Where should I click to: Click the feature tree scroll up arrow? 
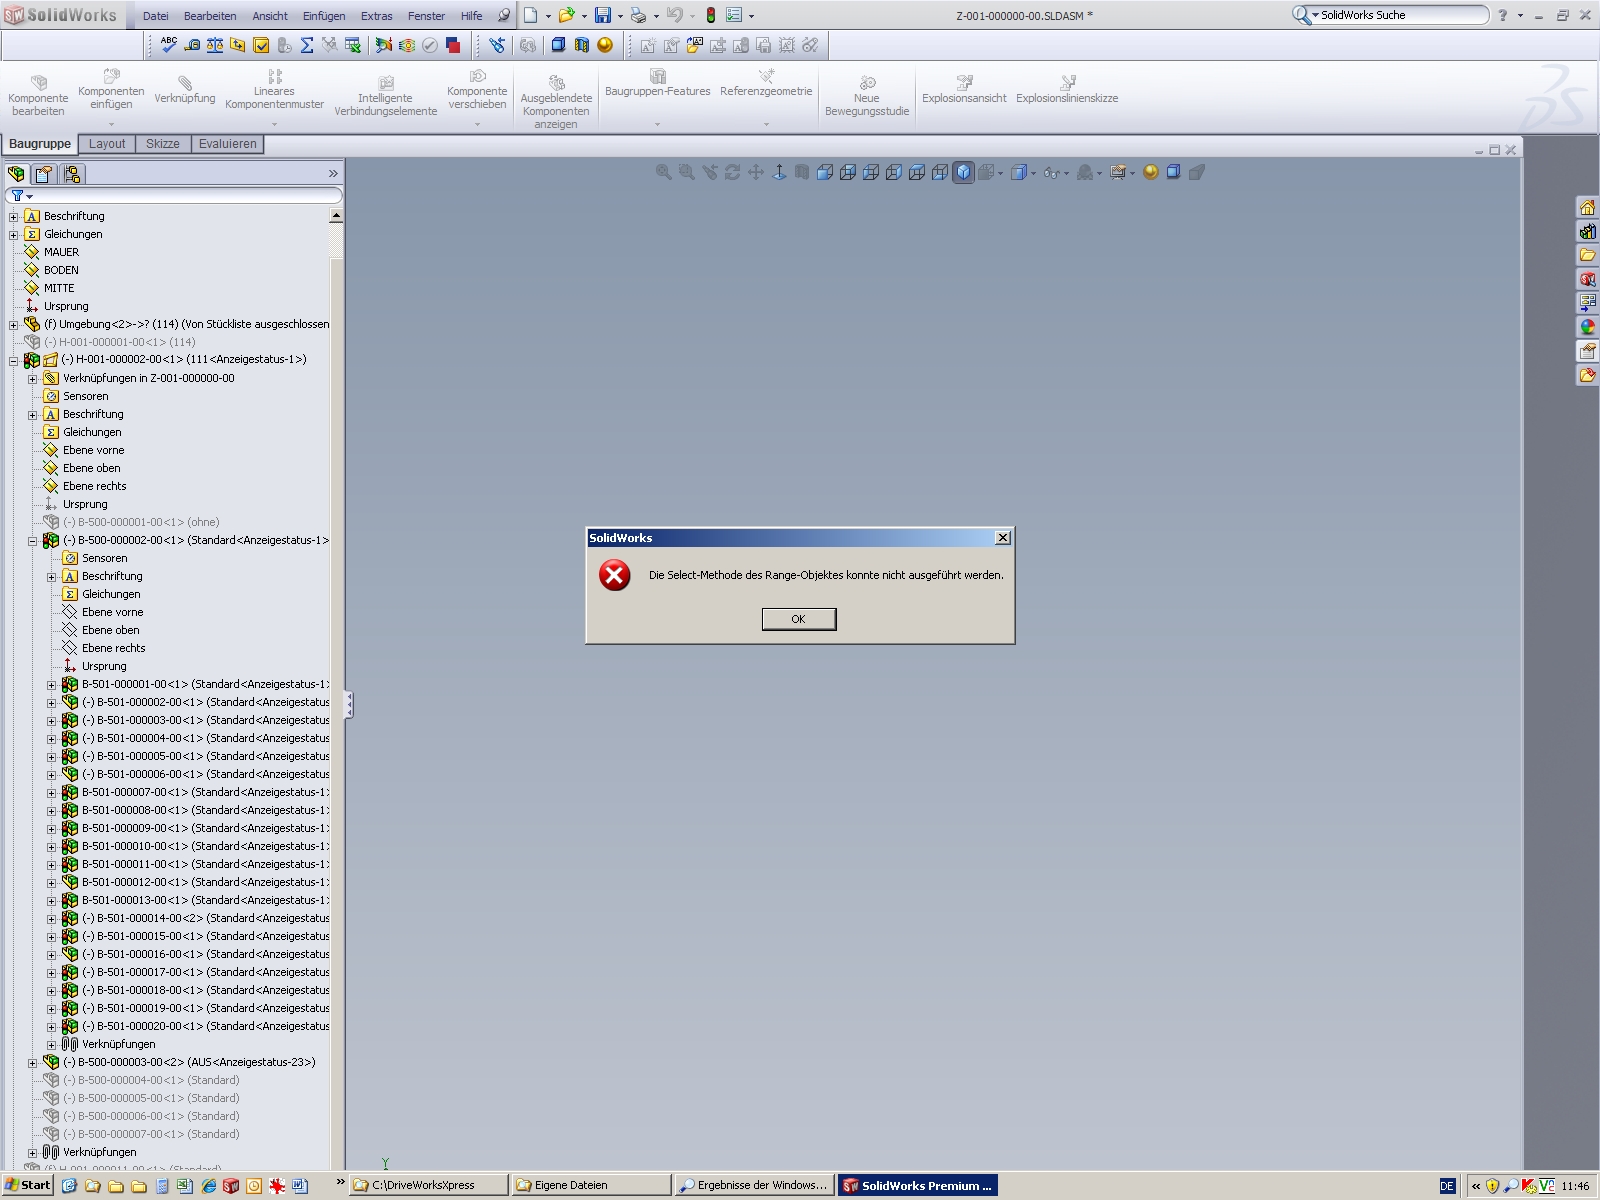point(336,216)
